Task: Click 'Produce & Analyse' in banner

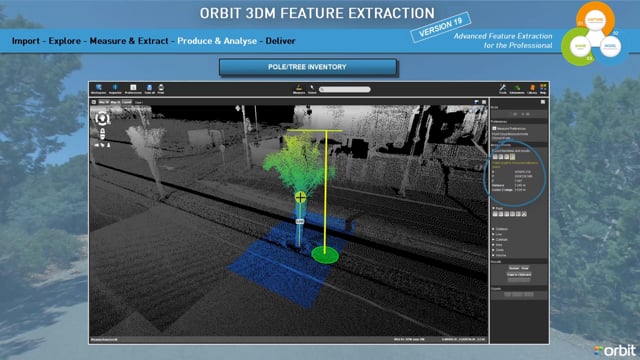Action: coord(217,41)
